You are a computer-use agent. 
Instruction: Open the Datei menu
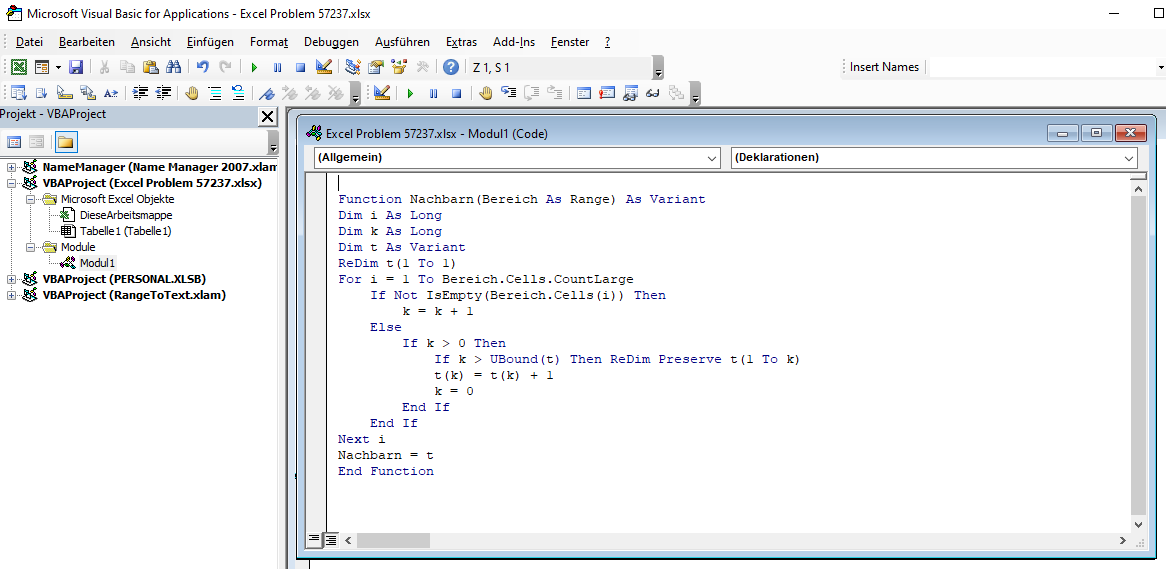coord(29,42)
